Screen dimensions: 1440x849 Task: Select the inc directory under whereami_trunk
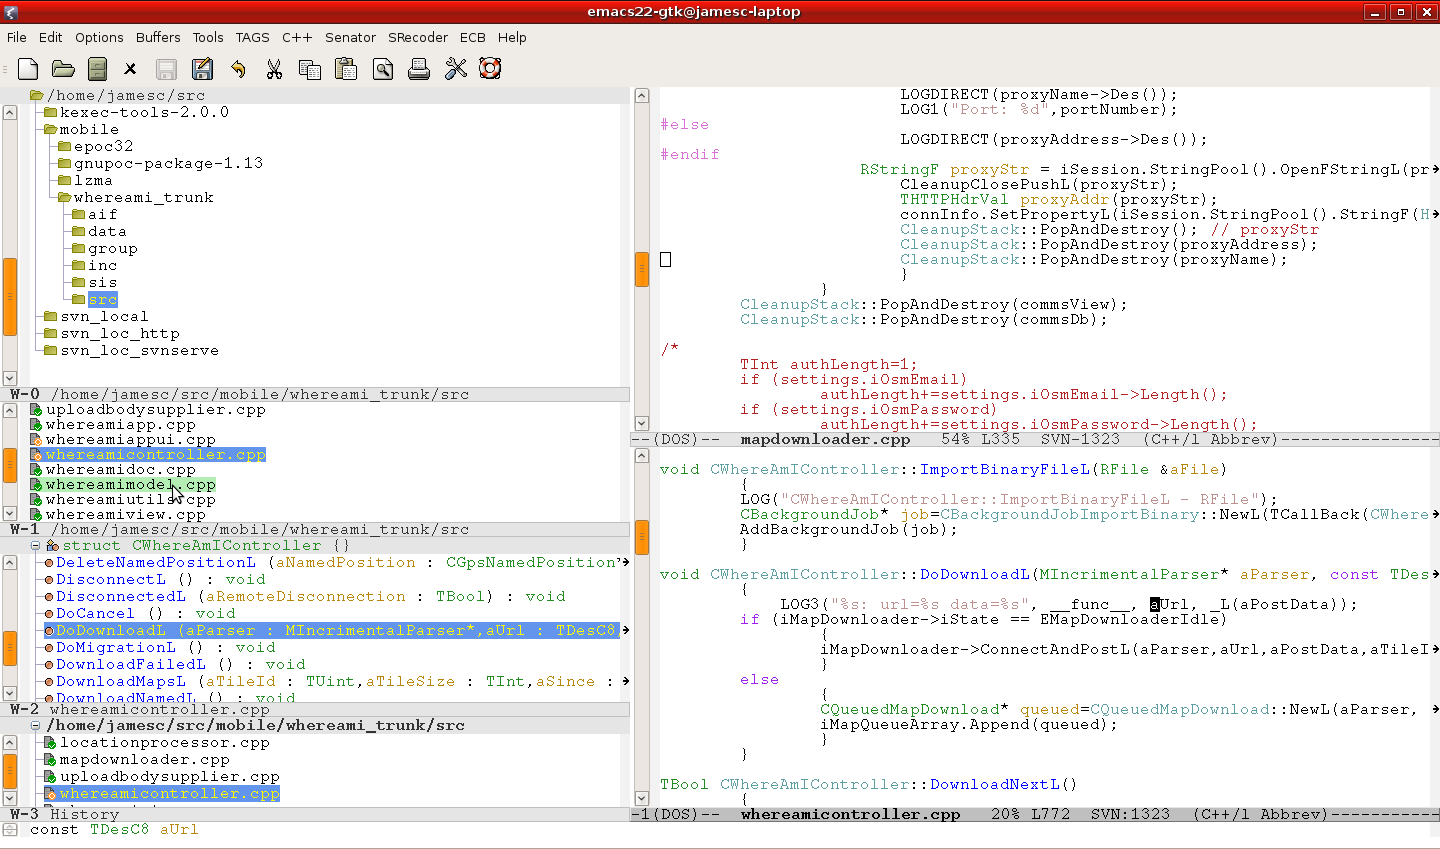coord(103,265)
